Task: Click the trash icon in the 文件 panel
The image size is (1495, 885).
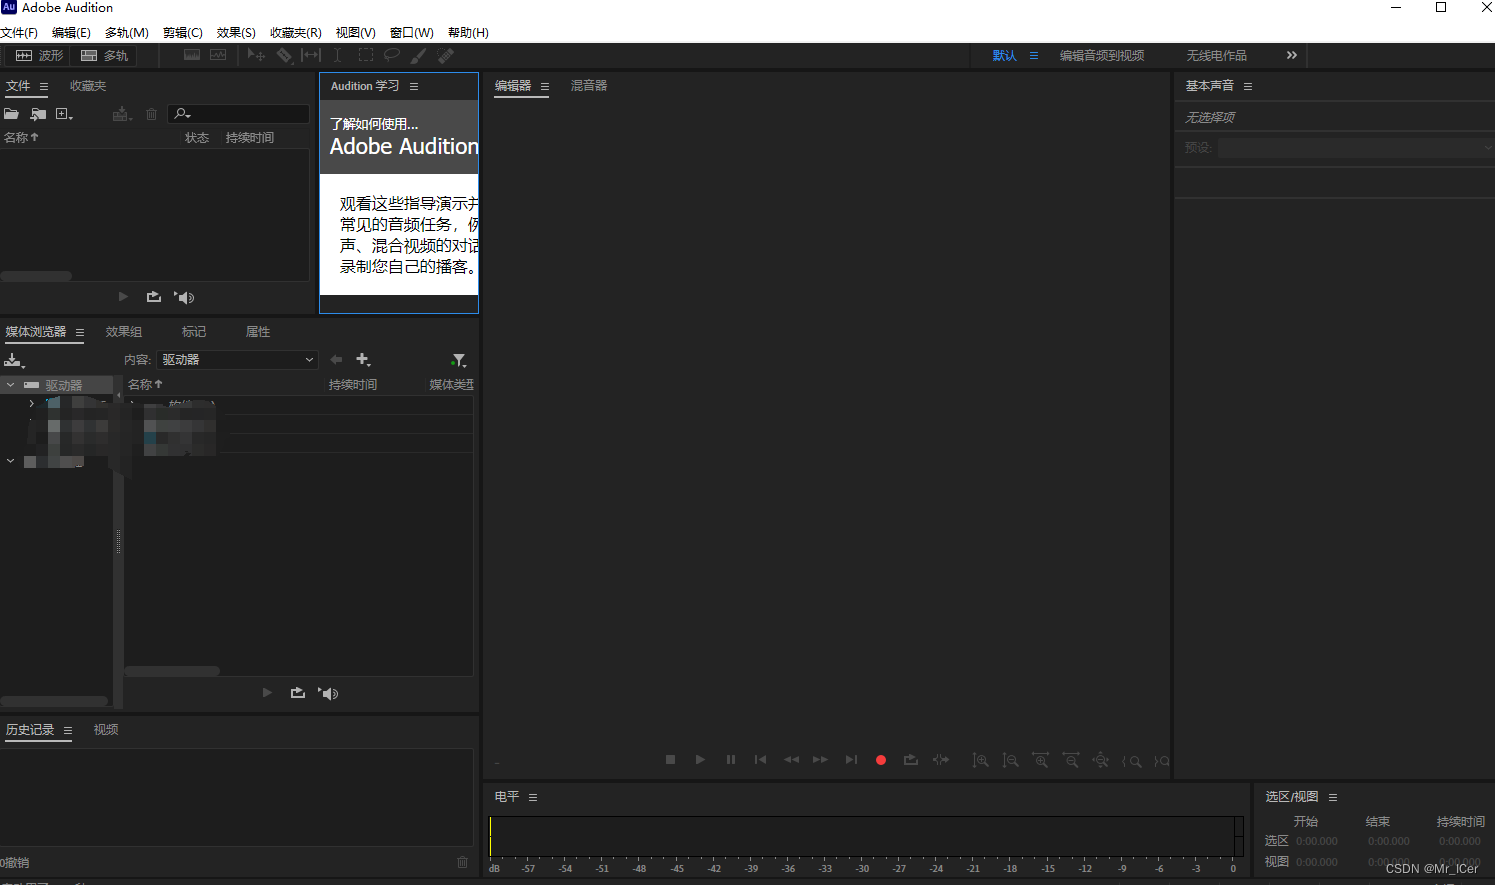Action: pos(151,114)
